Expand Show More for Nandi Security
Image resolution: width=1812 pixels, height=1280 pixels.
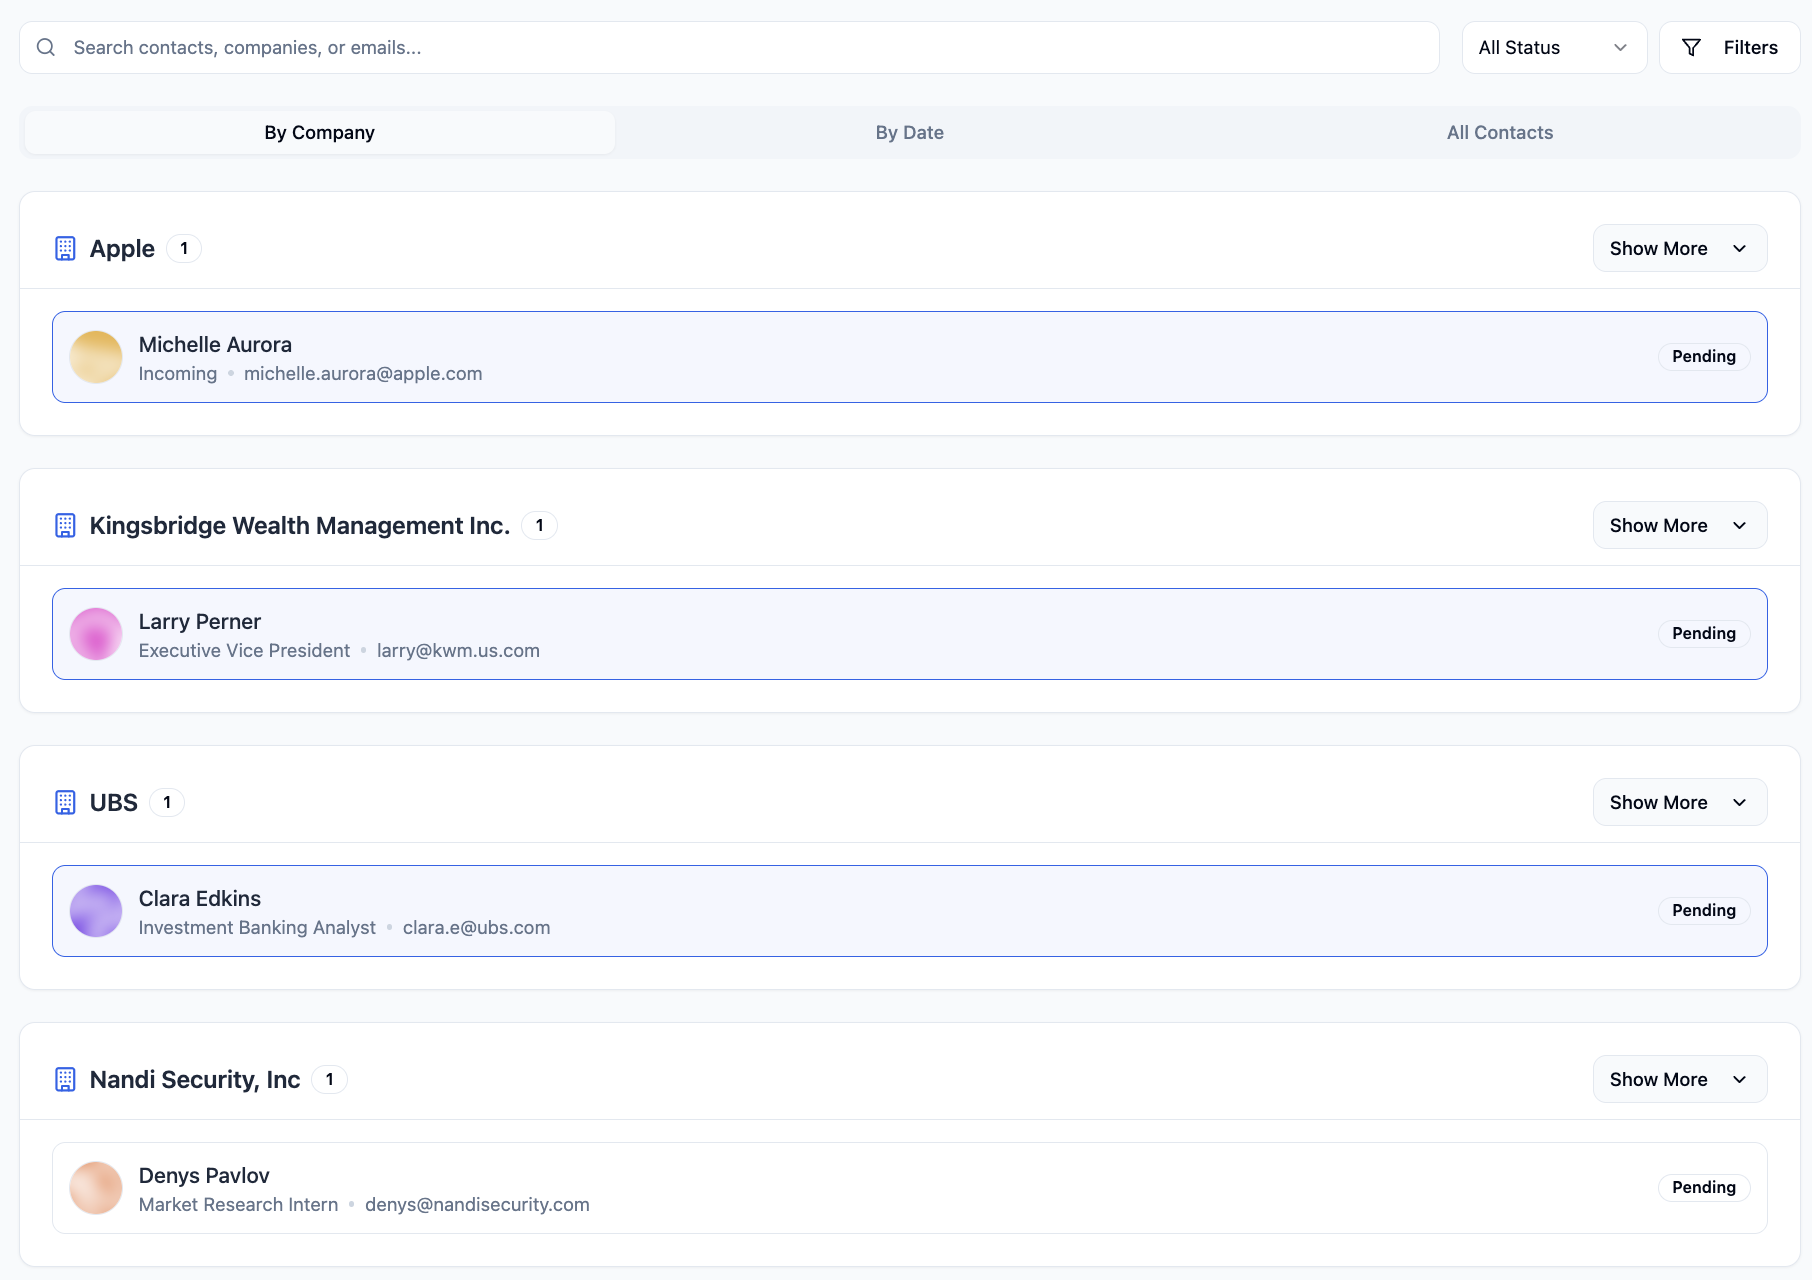pyautogui.click(x=1679, y=1079)
